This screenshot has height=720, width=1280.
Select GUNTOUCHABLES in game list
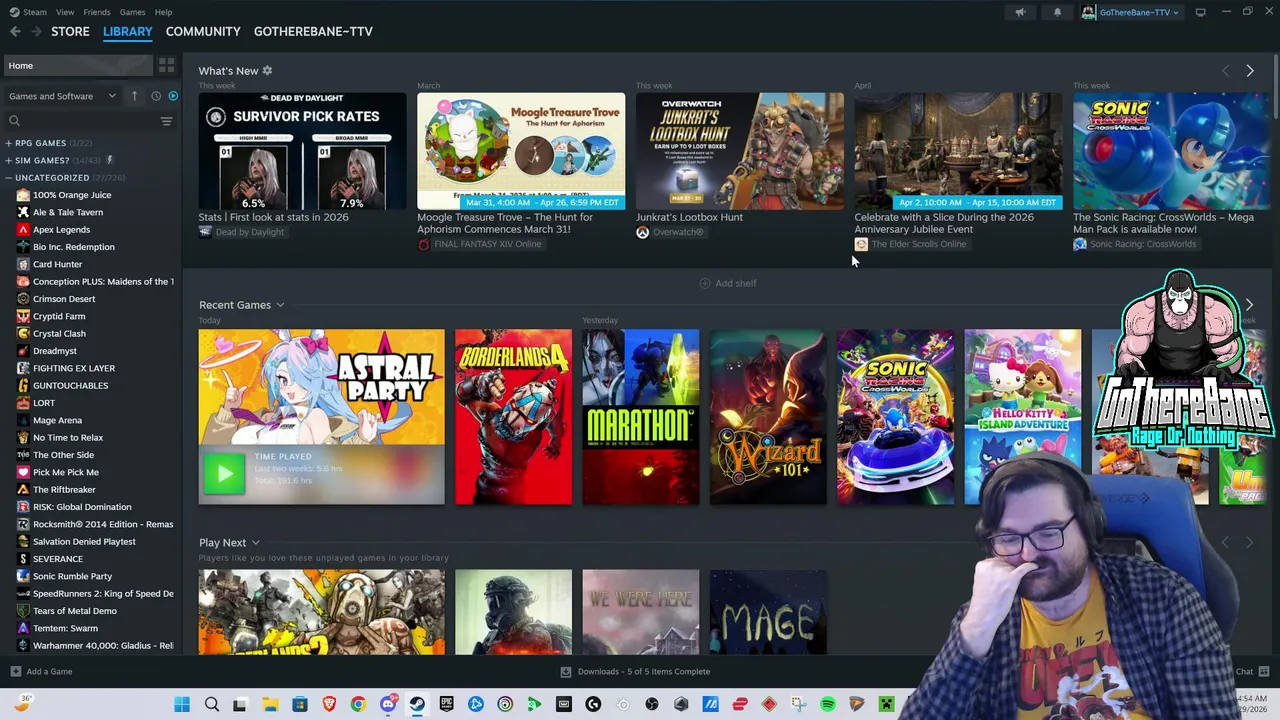point(70,385)
